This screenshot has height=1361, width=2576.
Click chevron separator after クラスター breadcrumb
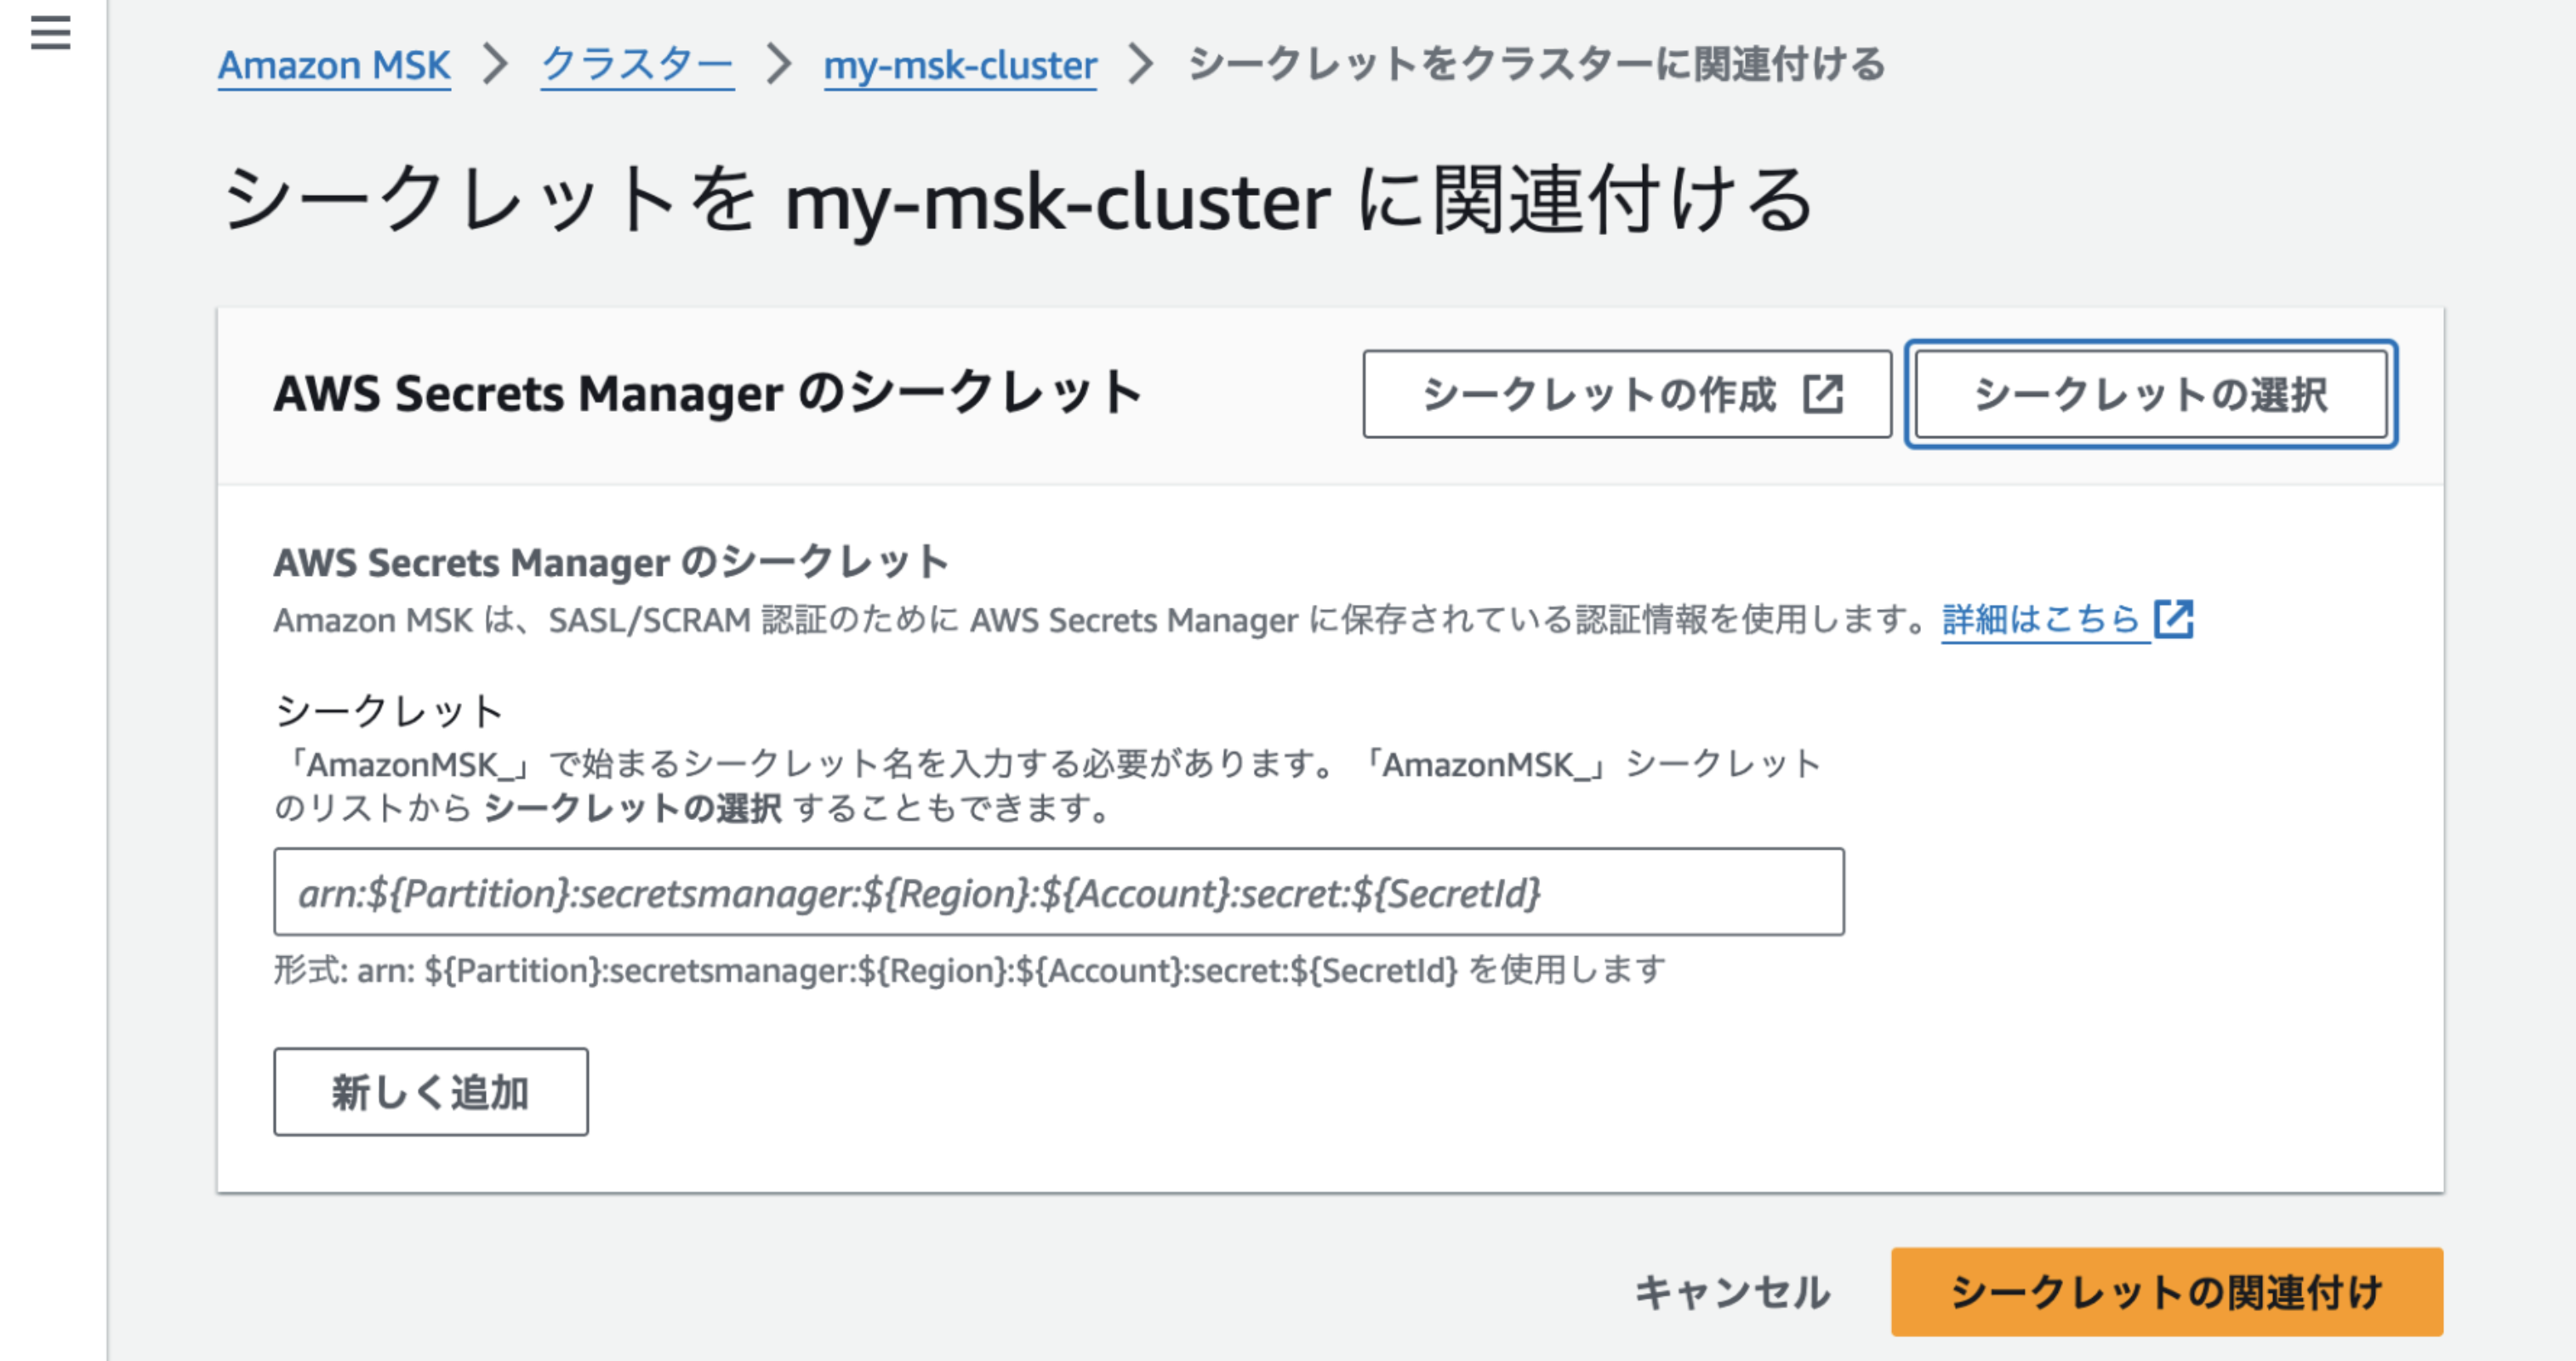click(778, 64)
